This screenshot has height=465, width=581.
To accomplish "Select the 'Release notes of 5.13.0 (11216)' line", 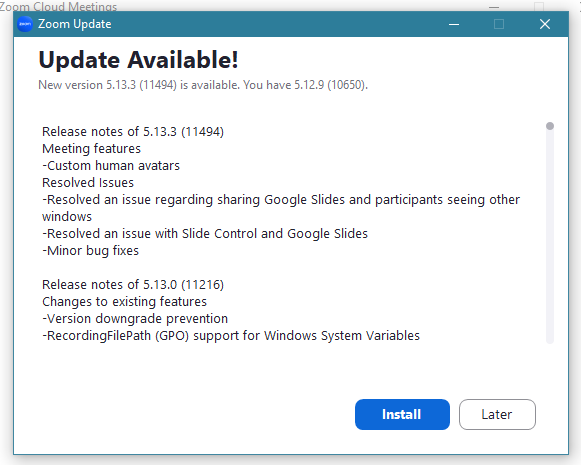I will pyautogui.click(x=133, y=285).
